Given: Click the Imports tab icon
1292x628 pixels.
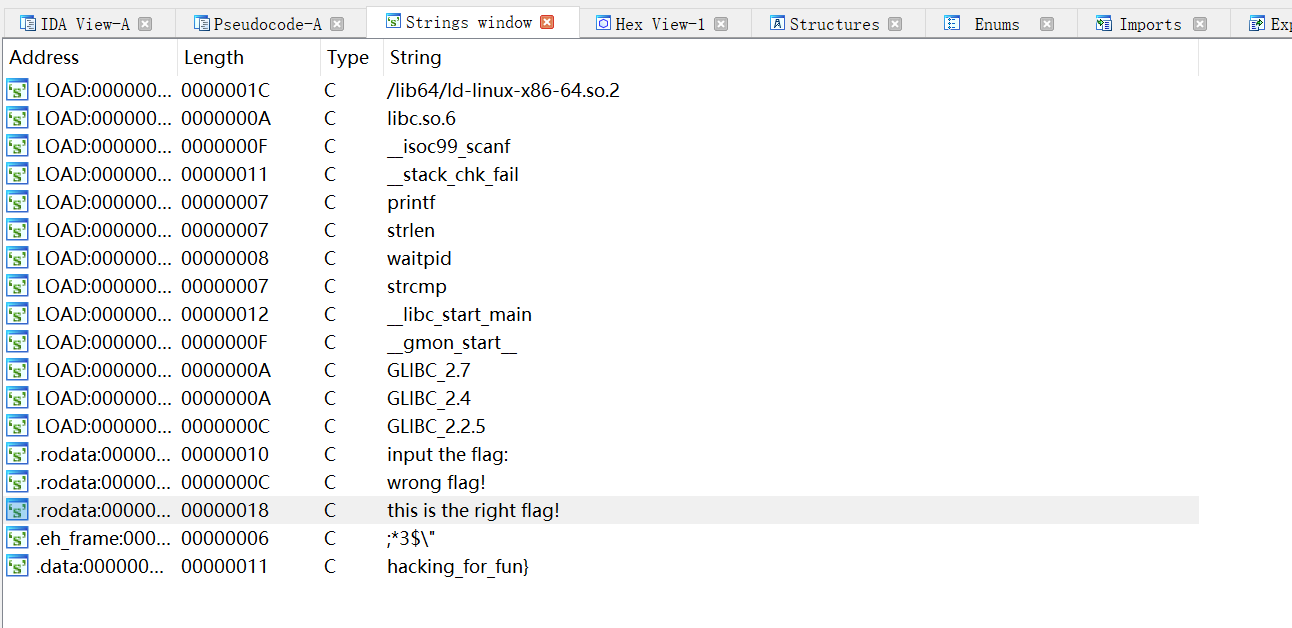Looking at the screenshot, I should point(1104,24).
